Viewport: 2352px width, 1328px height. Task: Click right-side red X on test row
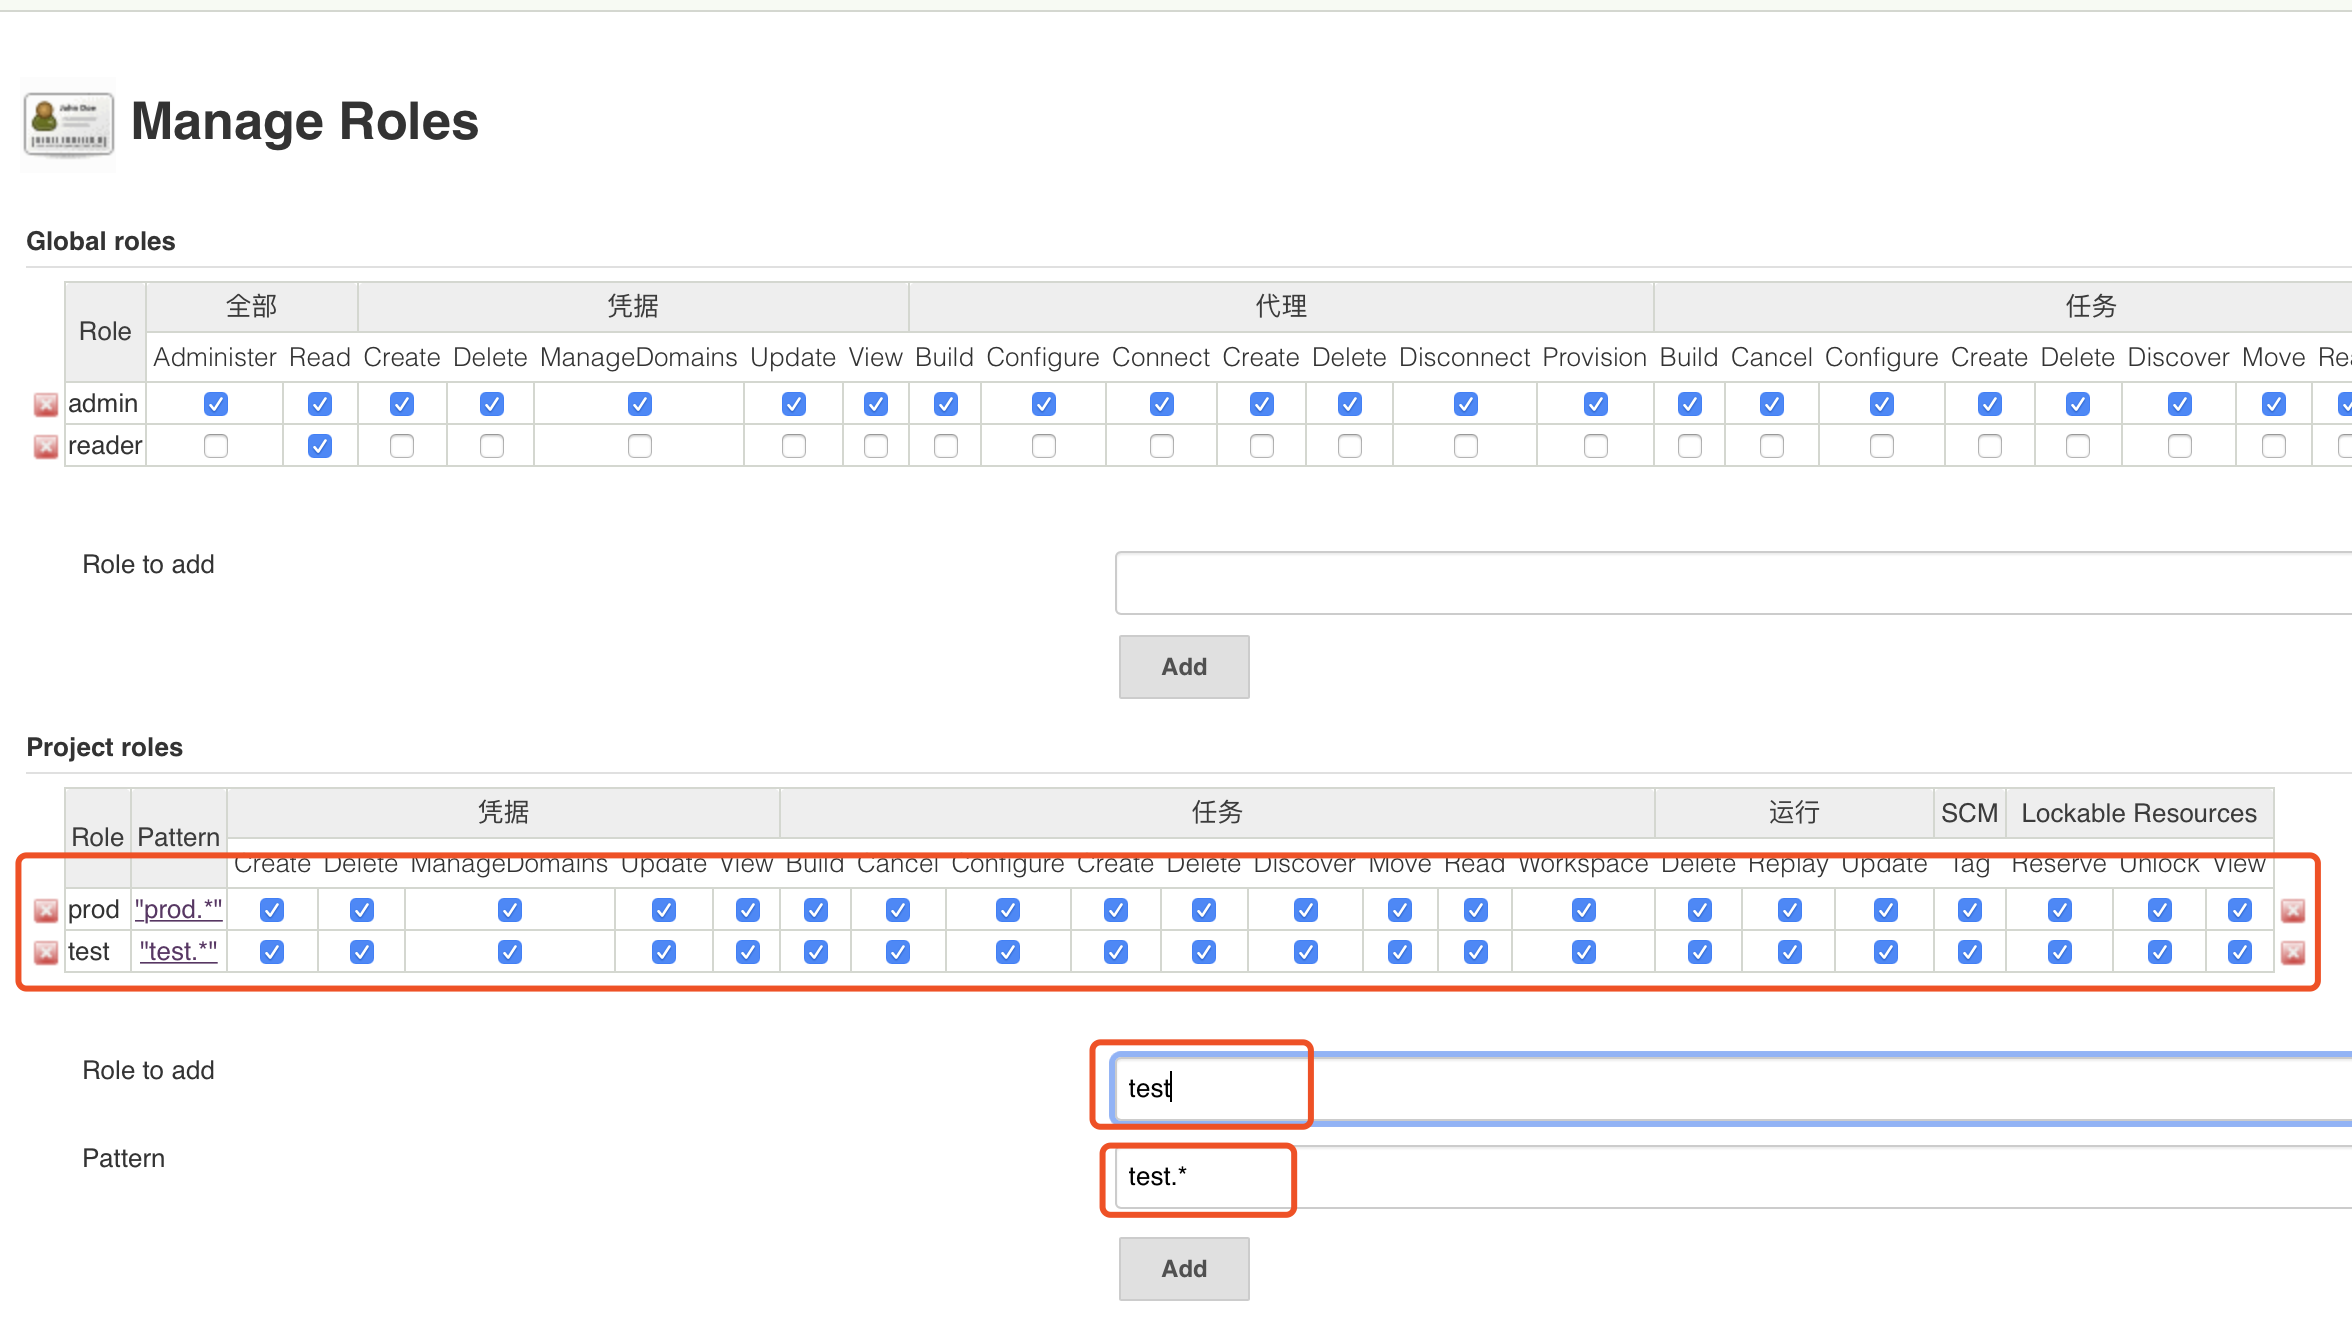(2293, 952)
